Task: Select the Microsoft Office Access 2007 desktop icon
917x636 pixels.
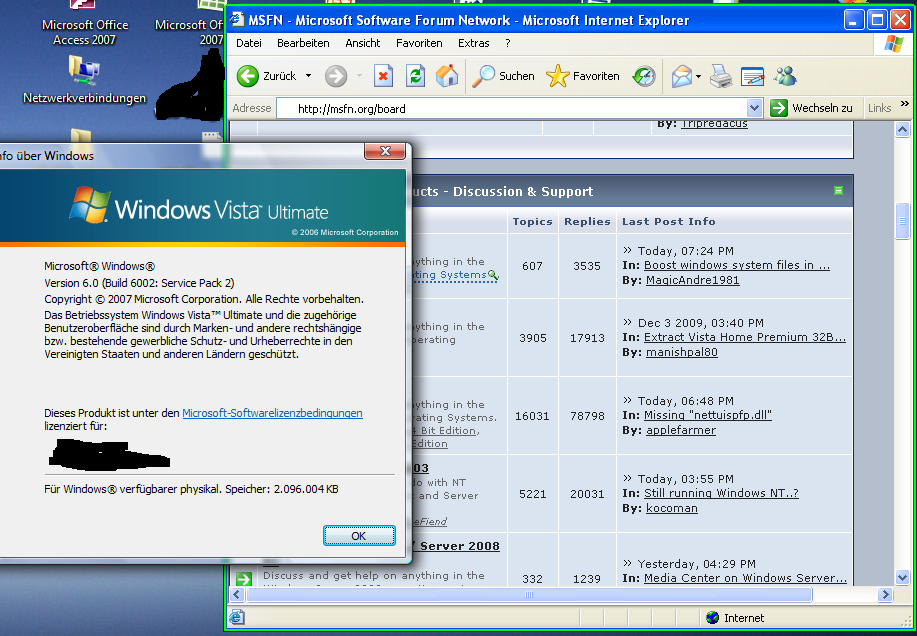Action: [84, 23]
